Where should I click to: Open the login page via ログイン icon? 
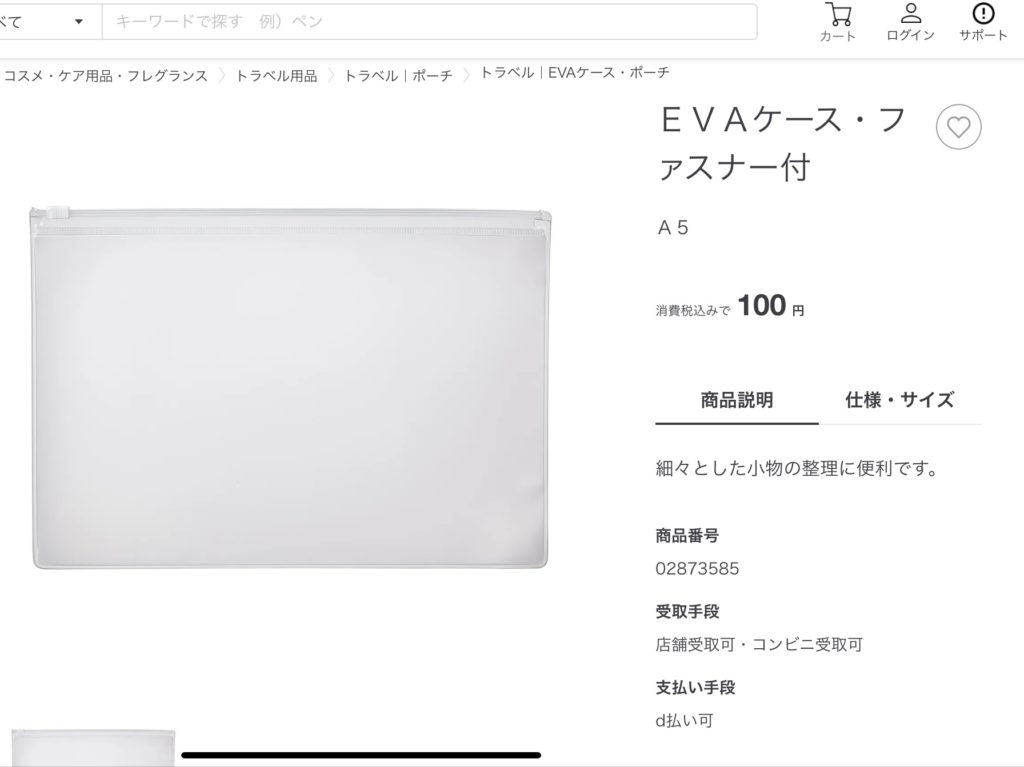910,22
